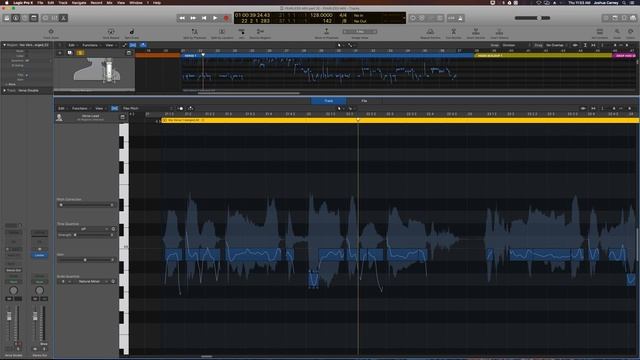Click the Insert Silence toolbar icon
640x360 pixels.
[499, 33]
